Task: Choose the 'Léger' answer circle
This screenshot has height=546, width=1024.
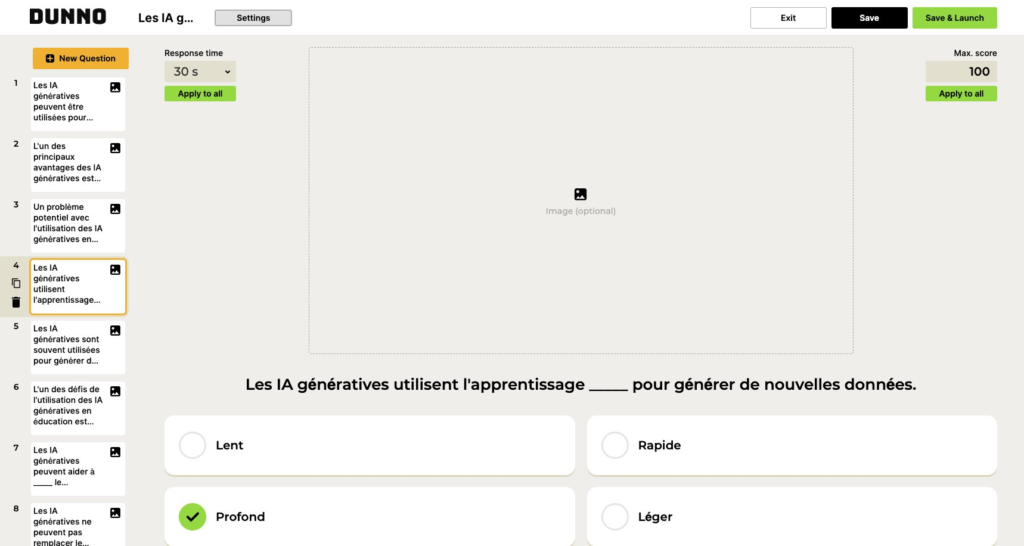Action: point(615,517)
